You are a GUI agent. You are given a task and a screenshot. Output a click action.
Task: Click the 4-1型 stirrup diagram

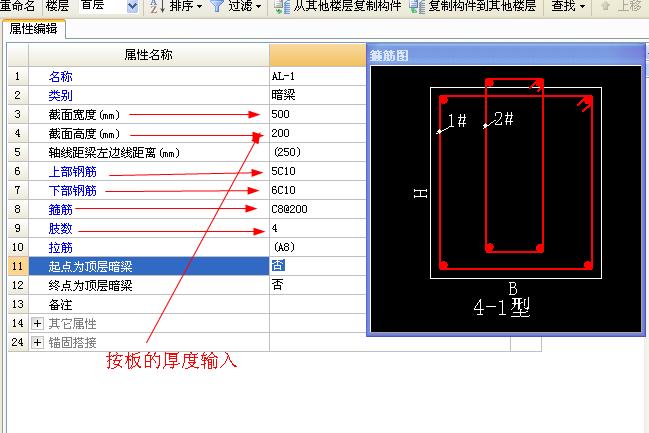505,199
